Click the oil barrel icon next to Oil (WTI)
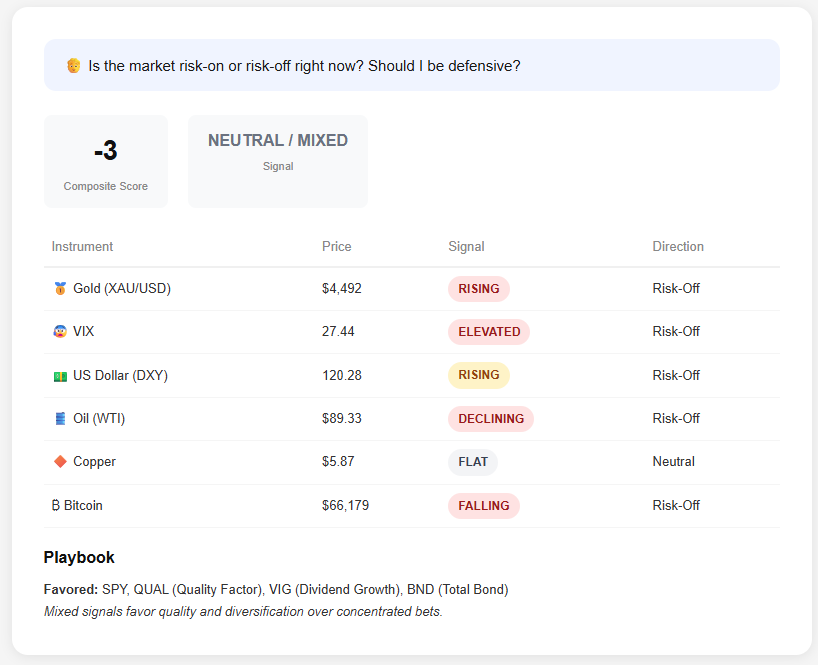Viewport: 818px width, 665px height. tap(60, 418)
